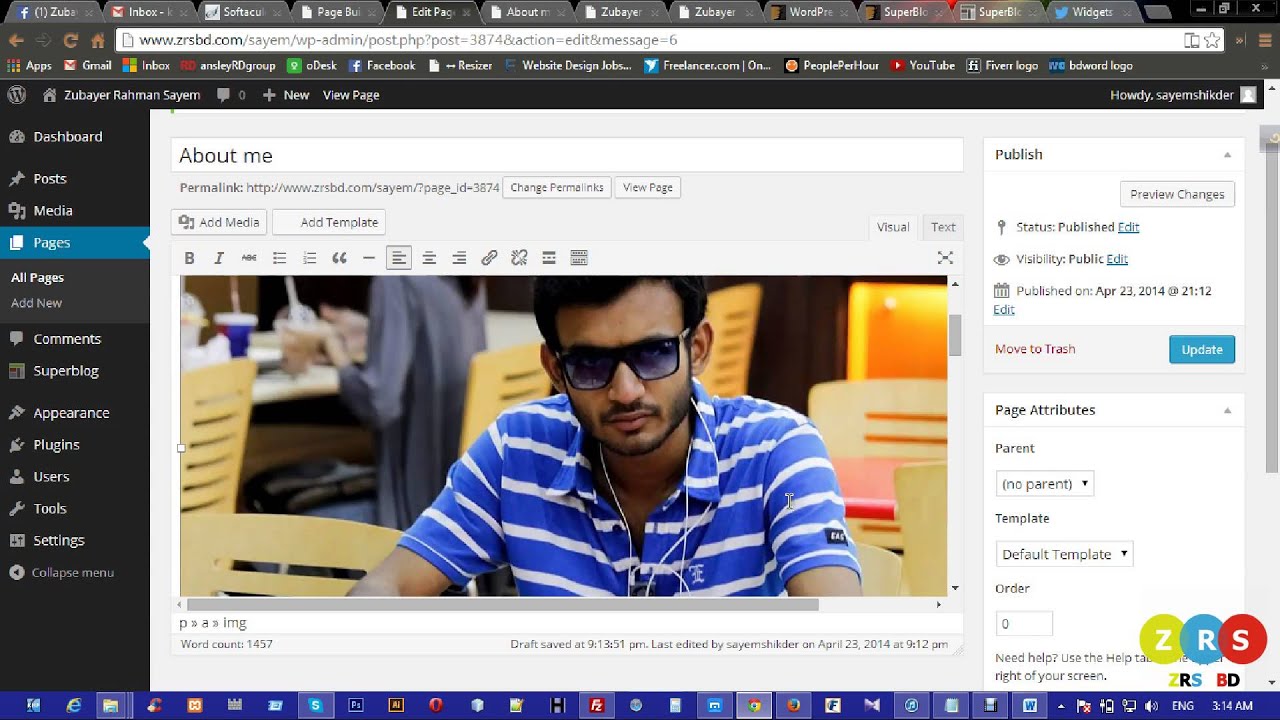
Task: Collapse the Publish panel arrow
Action: pyautogui.click(x=1227, y=155)
